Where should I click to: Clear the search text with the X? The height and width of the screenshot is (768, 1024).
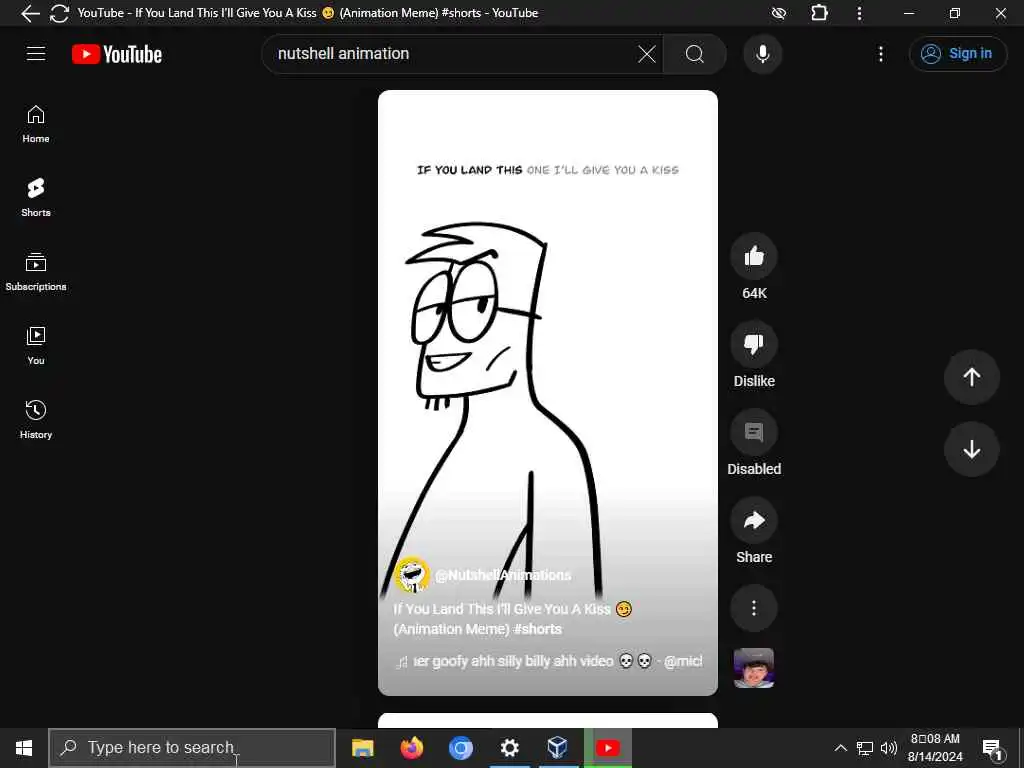(647, 54)
